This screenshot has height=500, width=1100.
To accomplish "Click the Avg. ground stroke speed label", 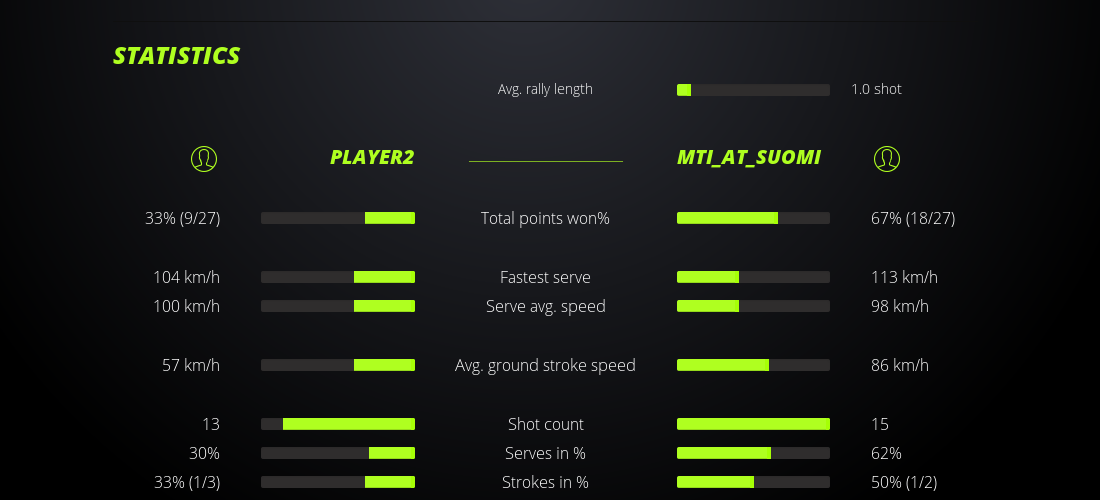I will [x=545, y=365].
